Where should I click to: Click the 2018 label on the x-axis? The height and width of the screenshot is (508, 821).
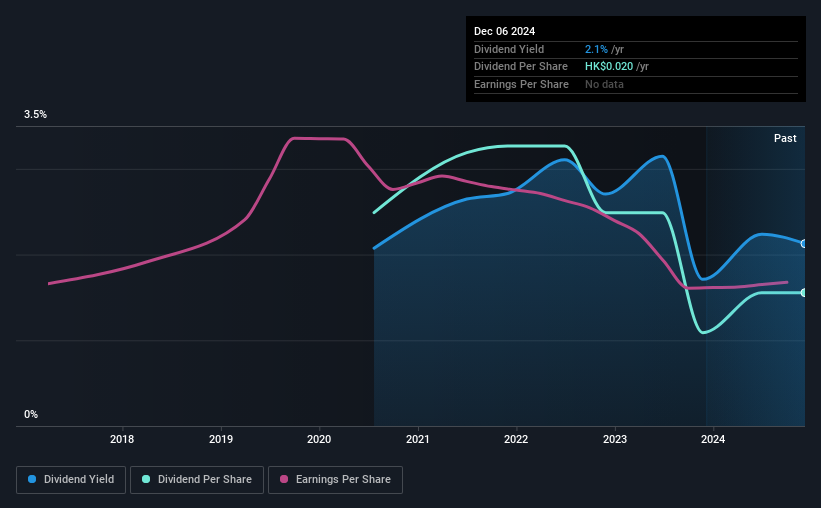point(122,439)
